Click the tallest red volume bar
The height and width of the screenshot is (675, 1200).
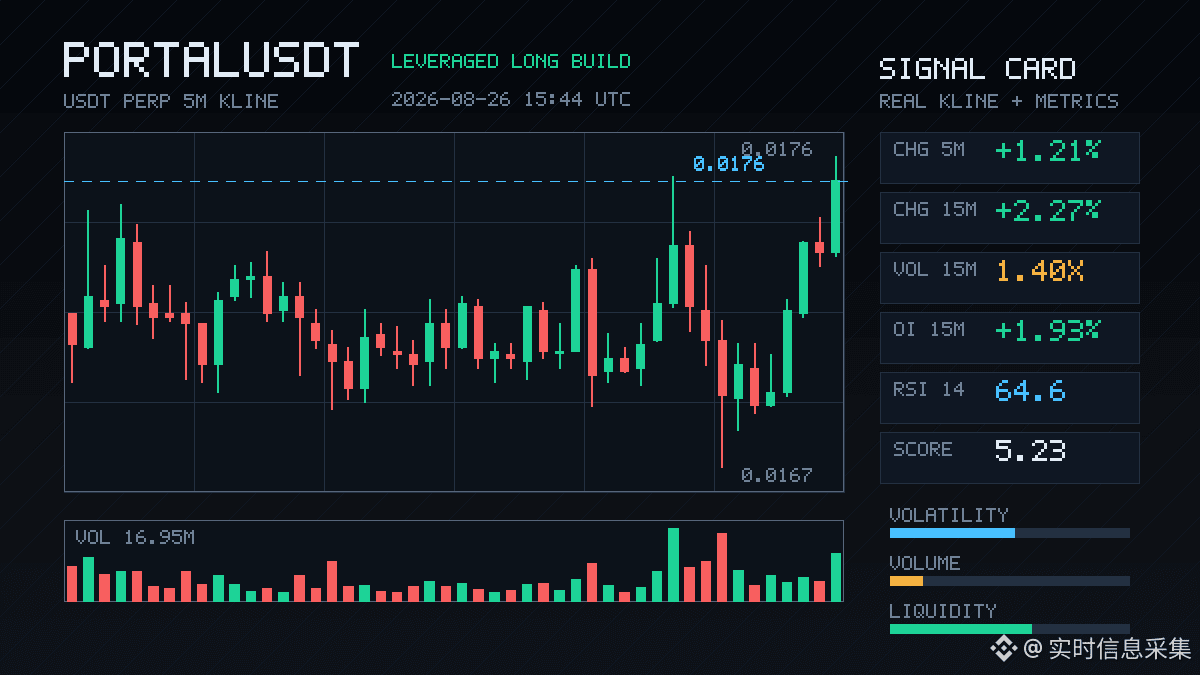click(x=722, y=567)
